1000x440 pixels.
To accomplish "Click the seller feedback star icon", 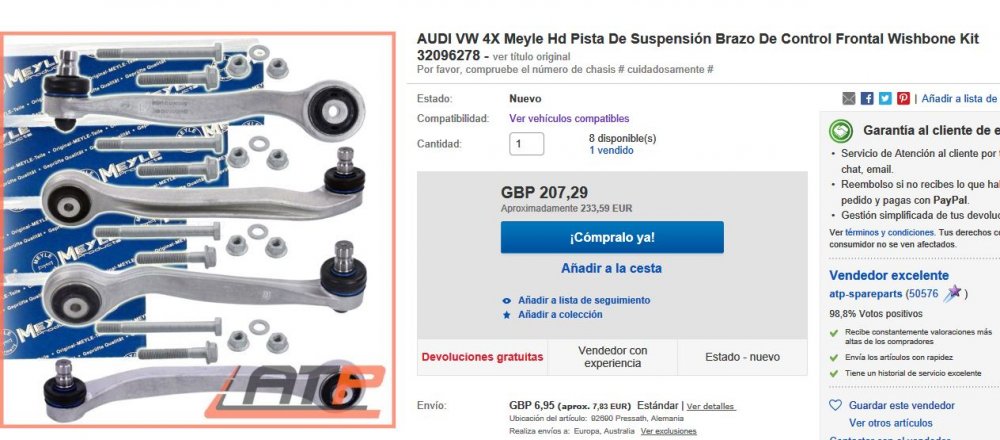I will (953, 293).
